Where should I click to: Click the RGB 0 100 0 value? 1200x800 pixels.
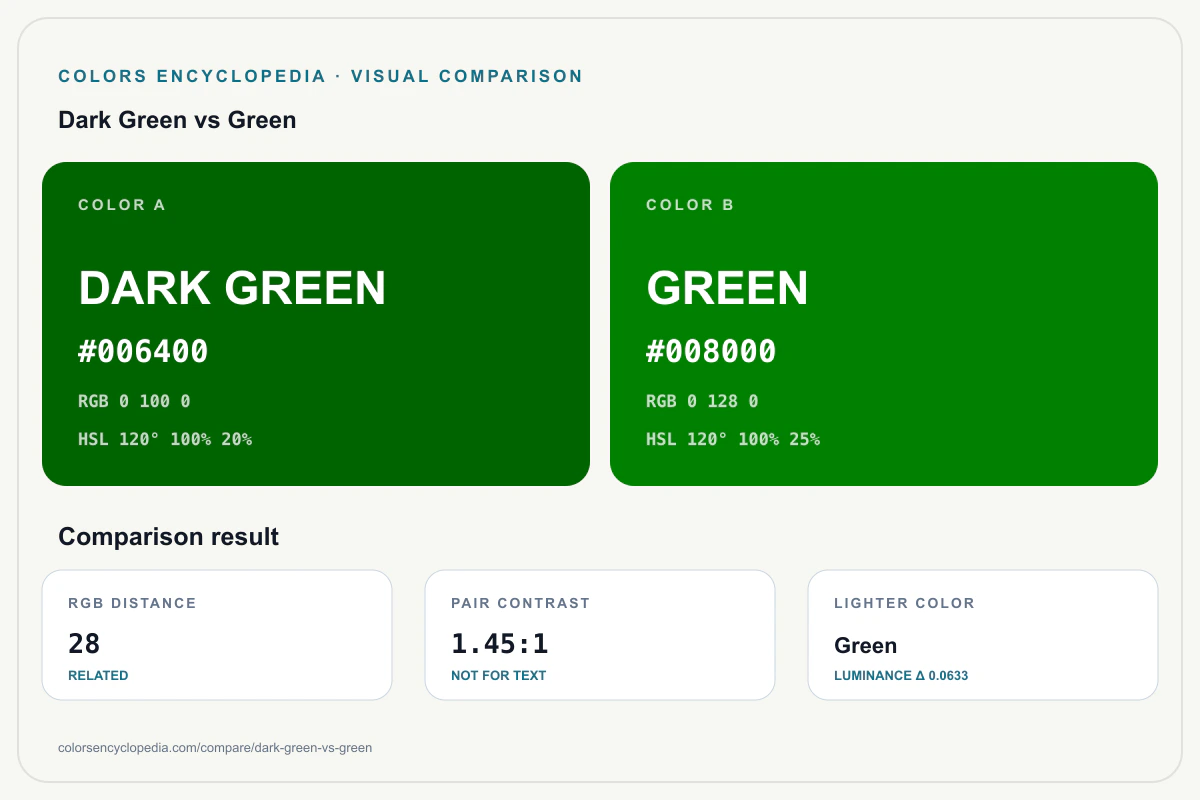point(134,401)
